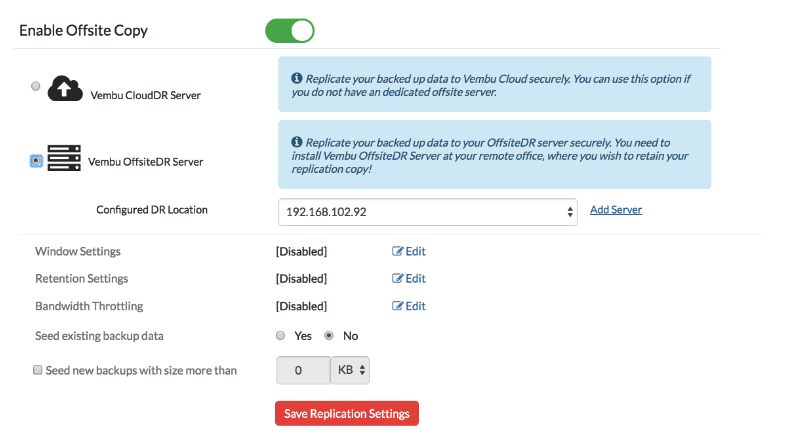
Task: Open the KB size unit dropdown
Action: pyautogui.click(x=350, y=370)
